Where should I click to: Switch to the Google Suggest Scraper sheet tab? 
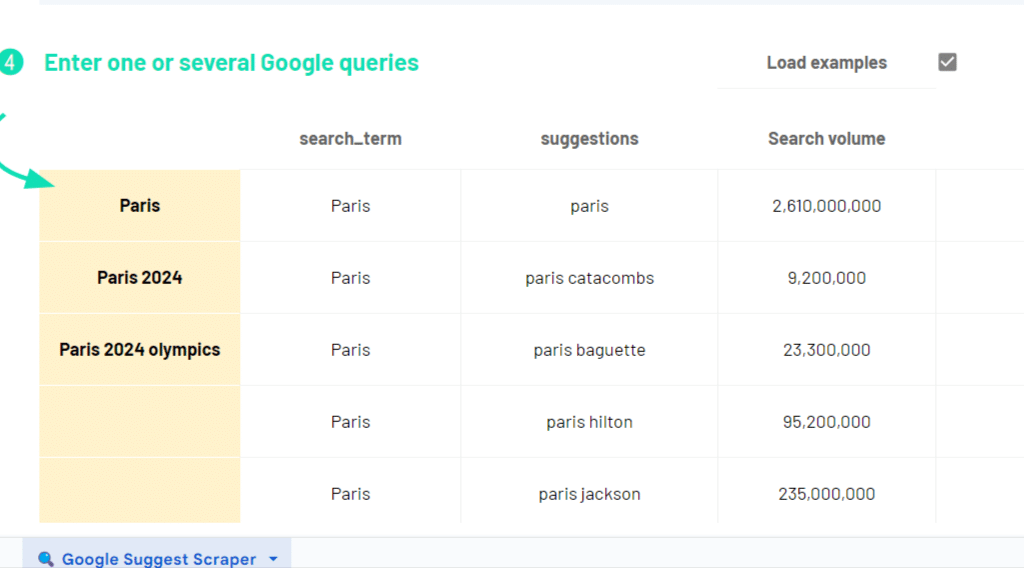[158, 559]
